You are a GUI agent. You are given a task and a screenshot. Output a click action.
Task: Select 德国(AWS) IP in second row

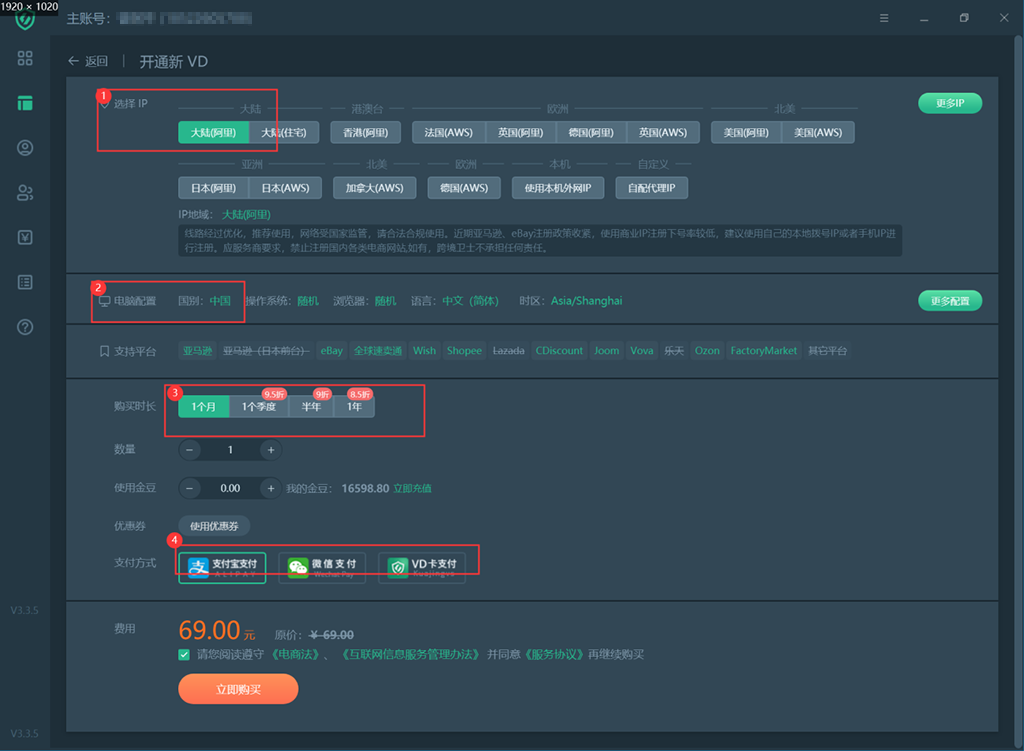point(464,188)
